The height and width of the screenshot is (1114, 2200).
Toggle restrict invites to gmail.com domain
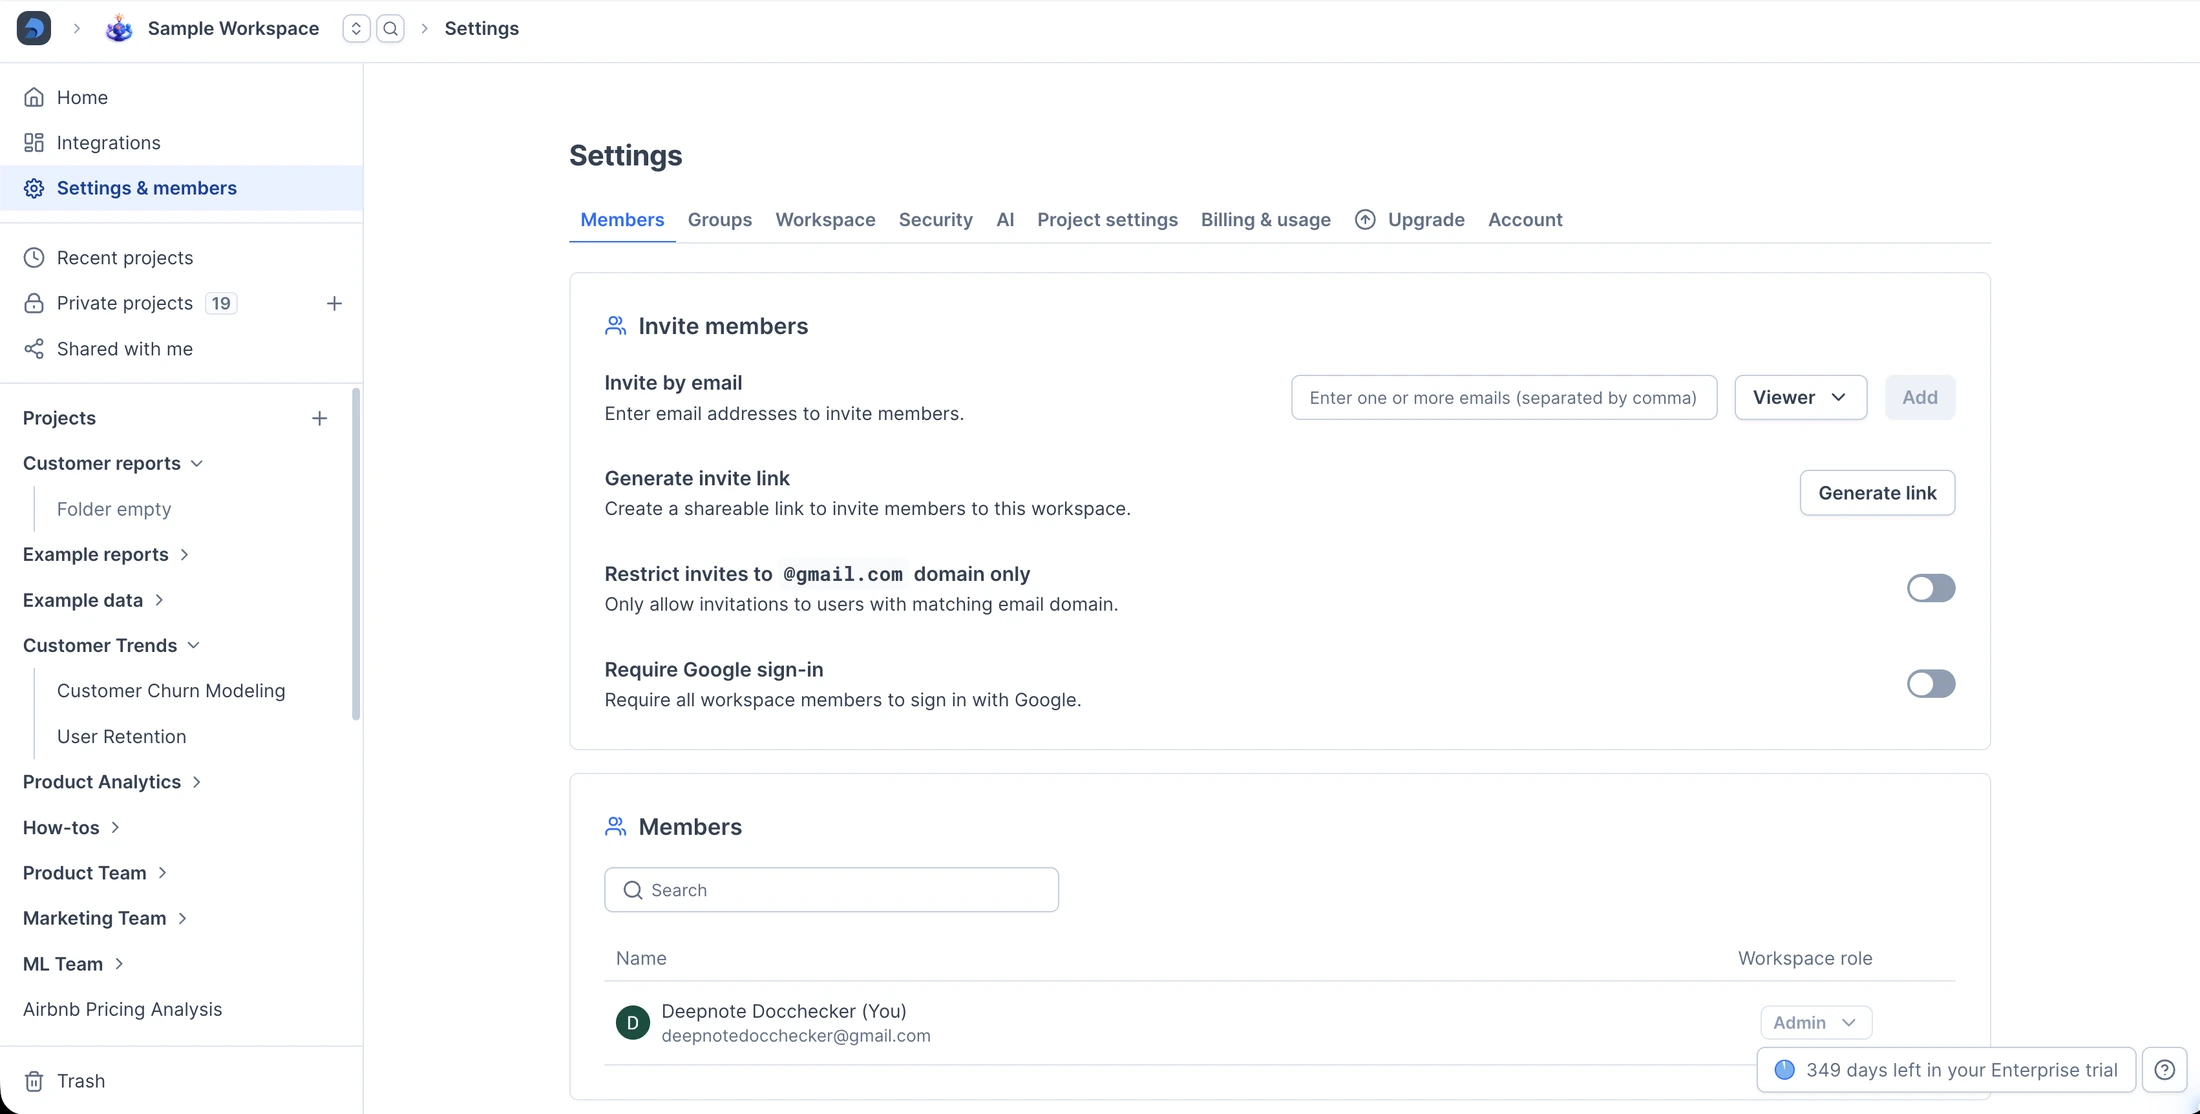coord(1930,588)
